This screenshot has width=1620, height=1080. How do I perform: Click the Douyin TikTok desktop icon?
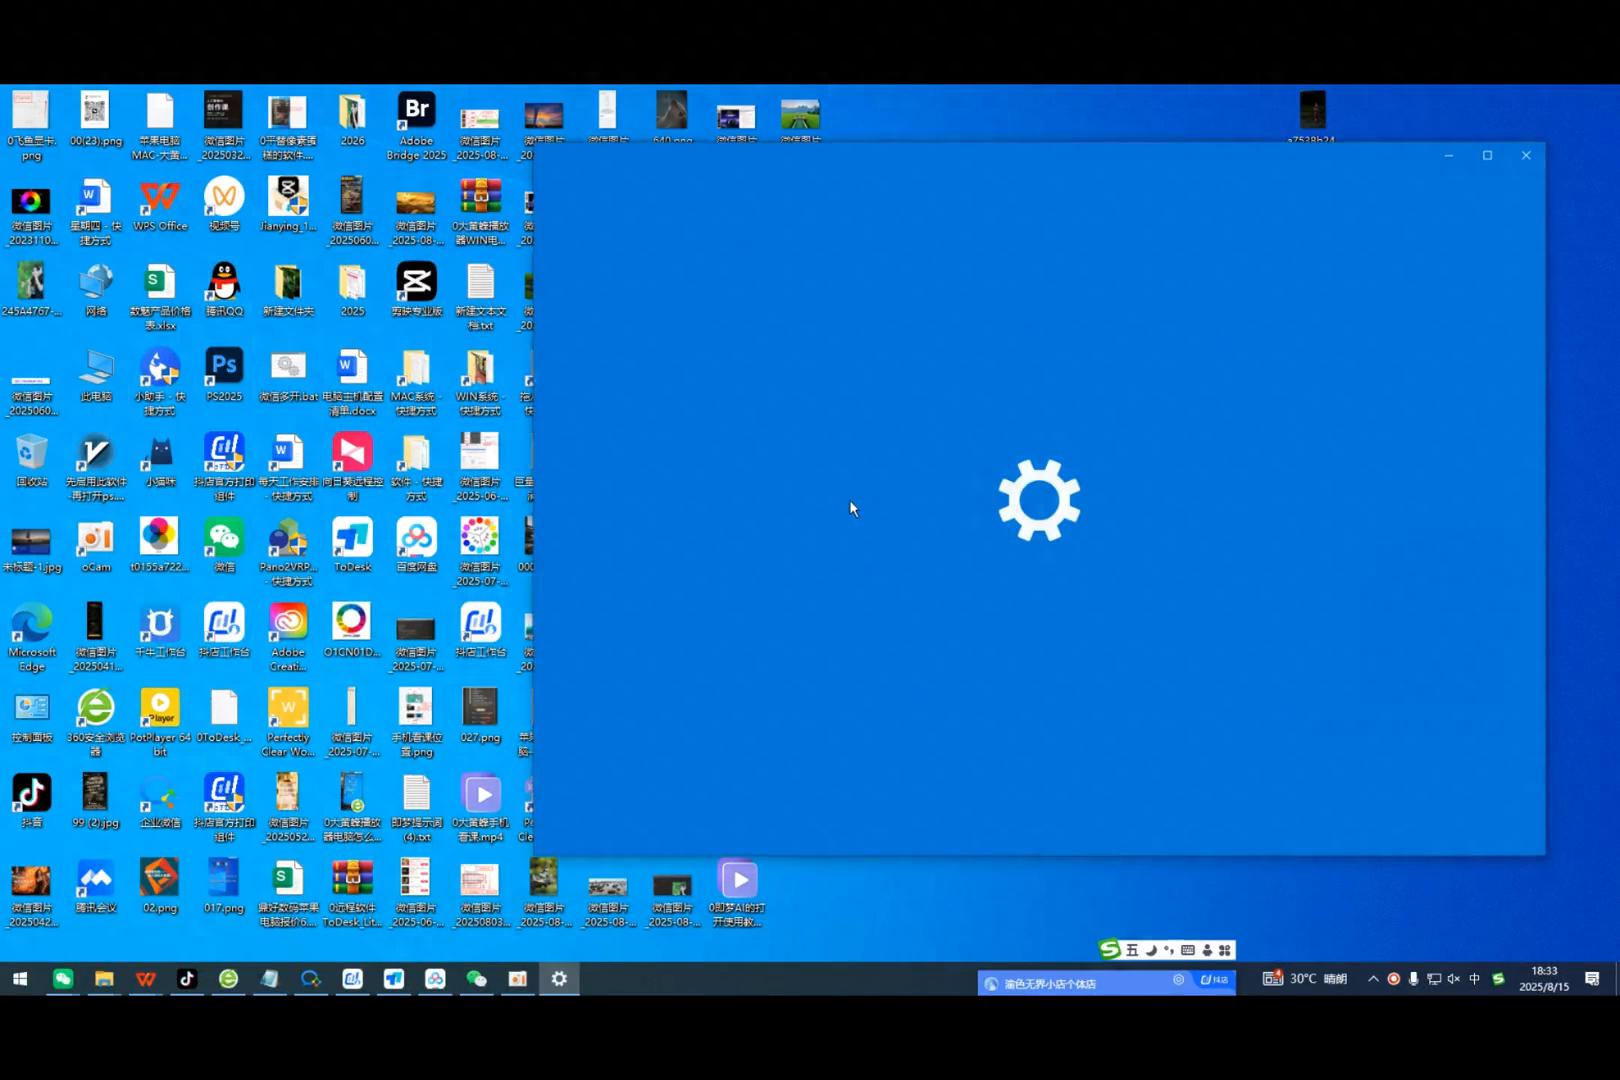[x=32, y=795]
